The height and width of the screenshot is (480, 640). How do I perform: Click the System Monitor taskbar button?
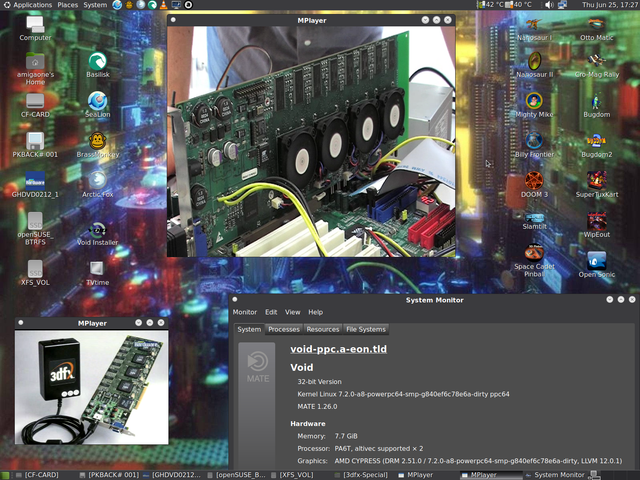click(556, 475)
